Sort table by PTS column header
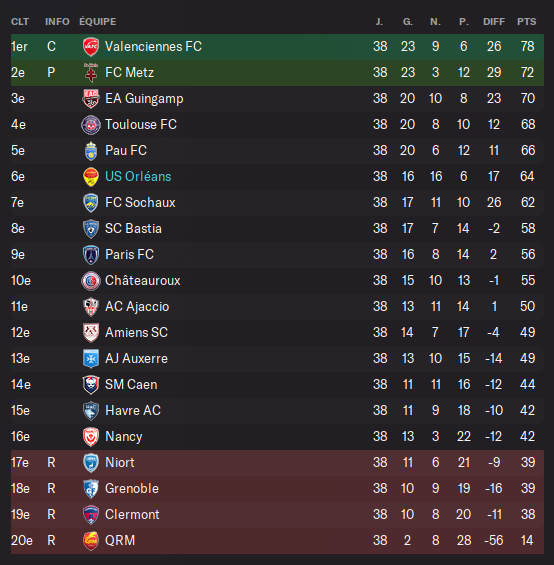Viewport: 554px width, 565px height. (527, 22)
